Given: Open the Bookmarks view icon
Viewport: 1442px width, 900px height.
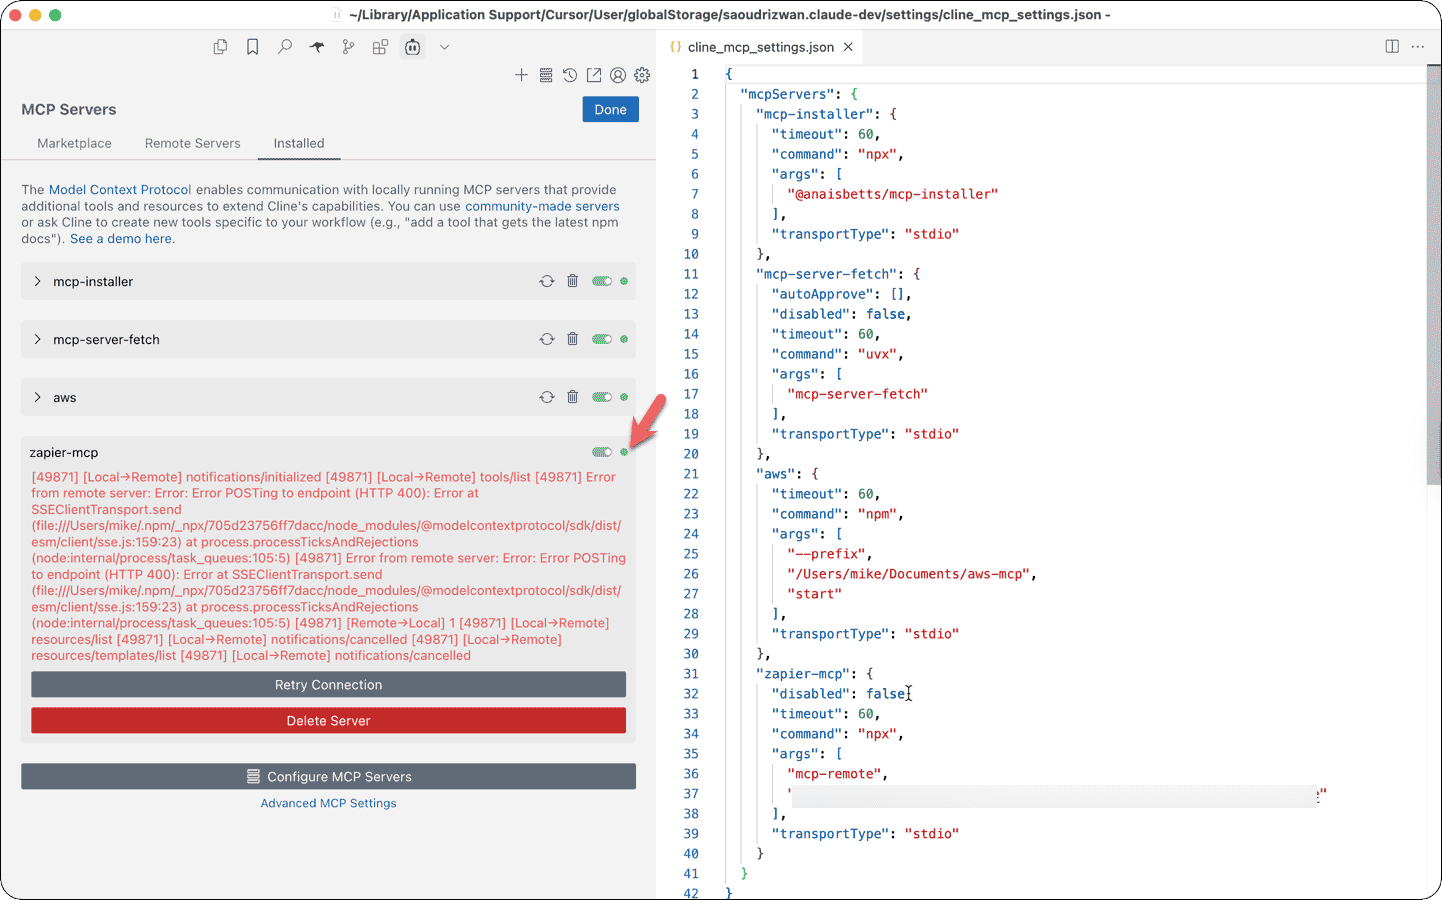Looking at the screenshot, I should 253,47.
